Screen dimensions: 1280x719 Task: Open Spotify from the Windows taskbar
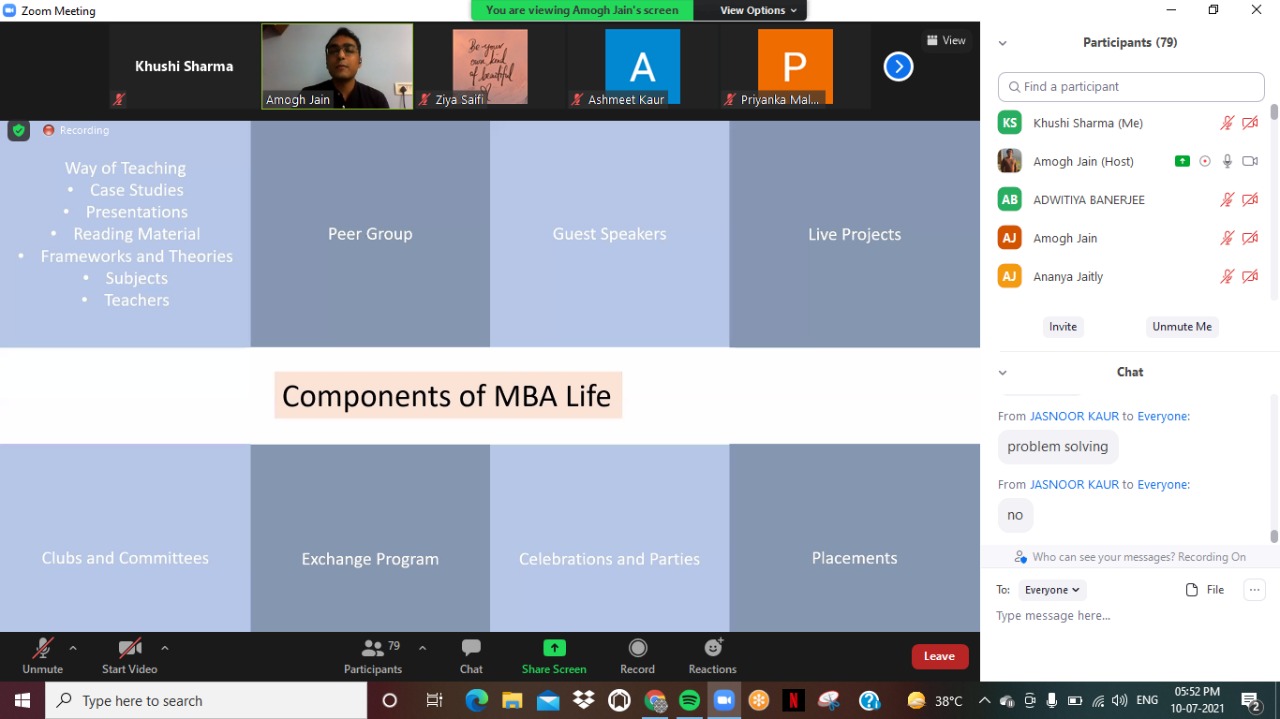coord(689,700)
